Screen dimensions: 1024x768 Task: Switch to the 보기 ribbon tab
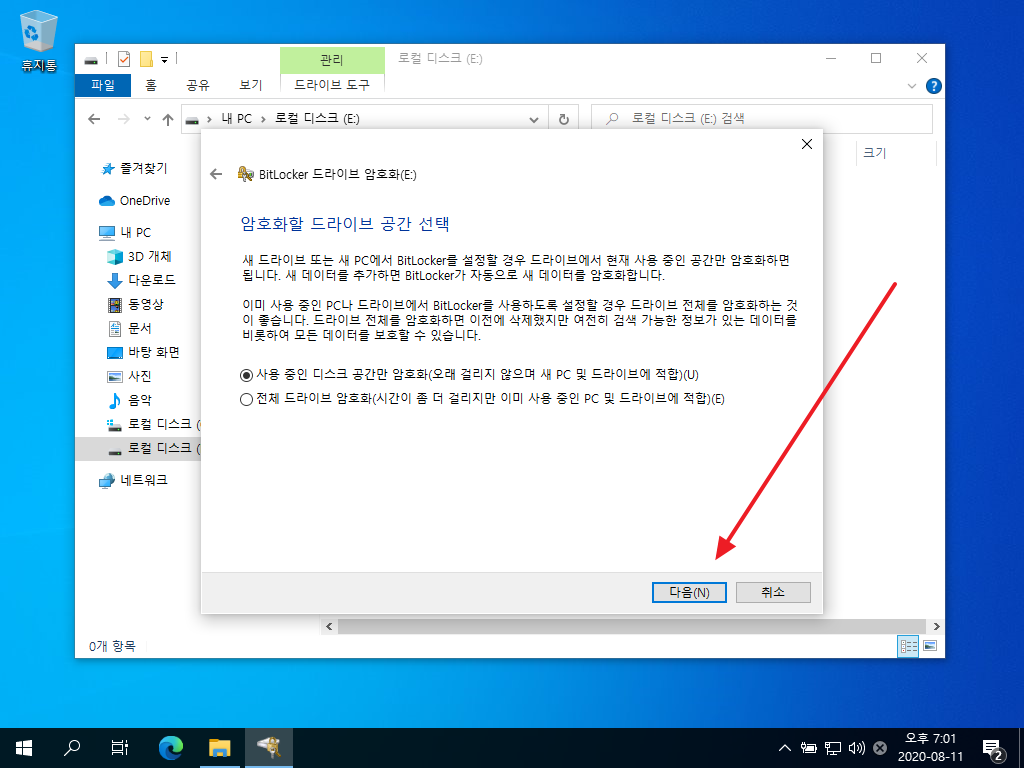[251, 85]
